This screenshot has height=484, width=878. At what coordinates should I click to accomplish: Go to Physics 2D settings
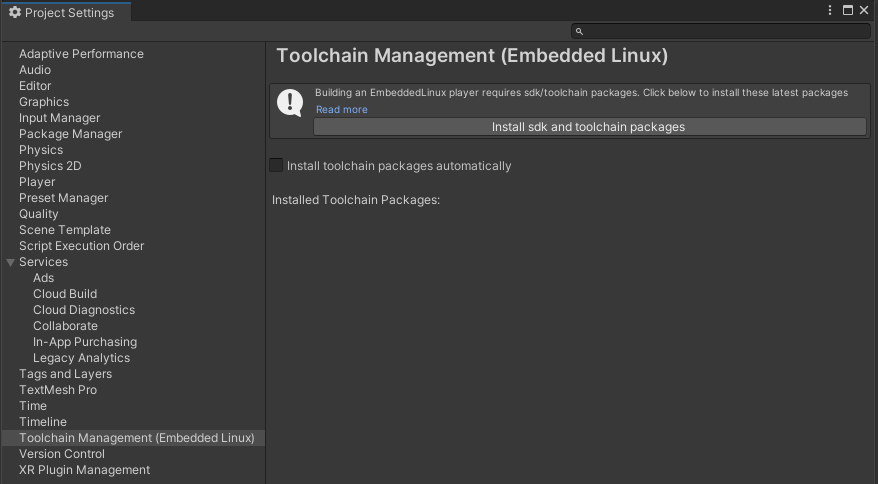(50, 166)
